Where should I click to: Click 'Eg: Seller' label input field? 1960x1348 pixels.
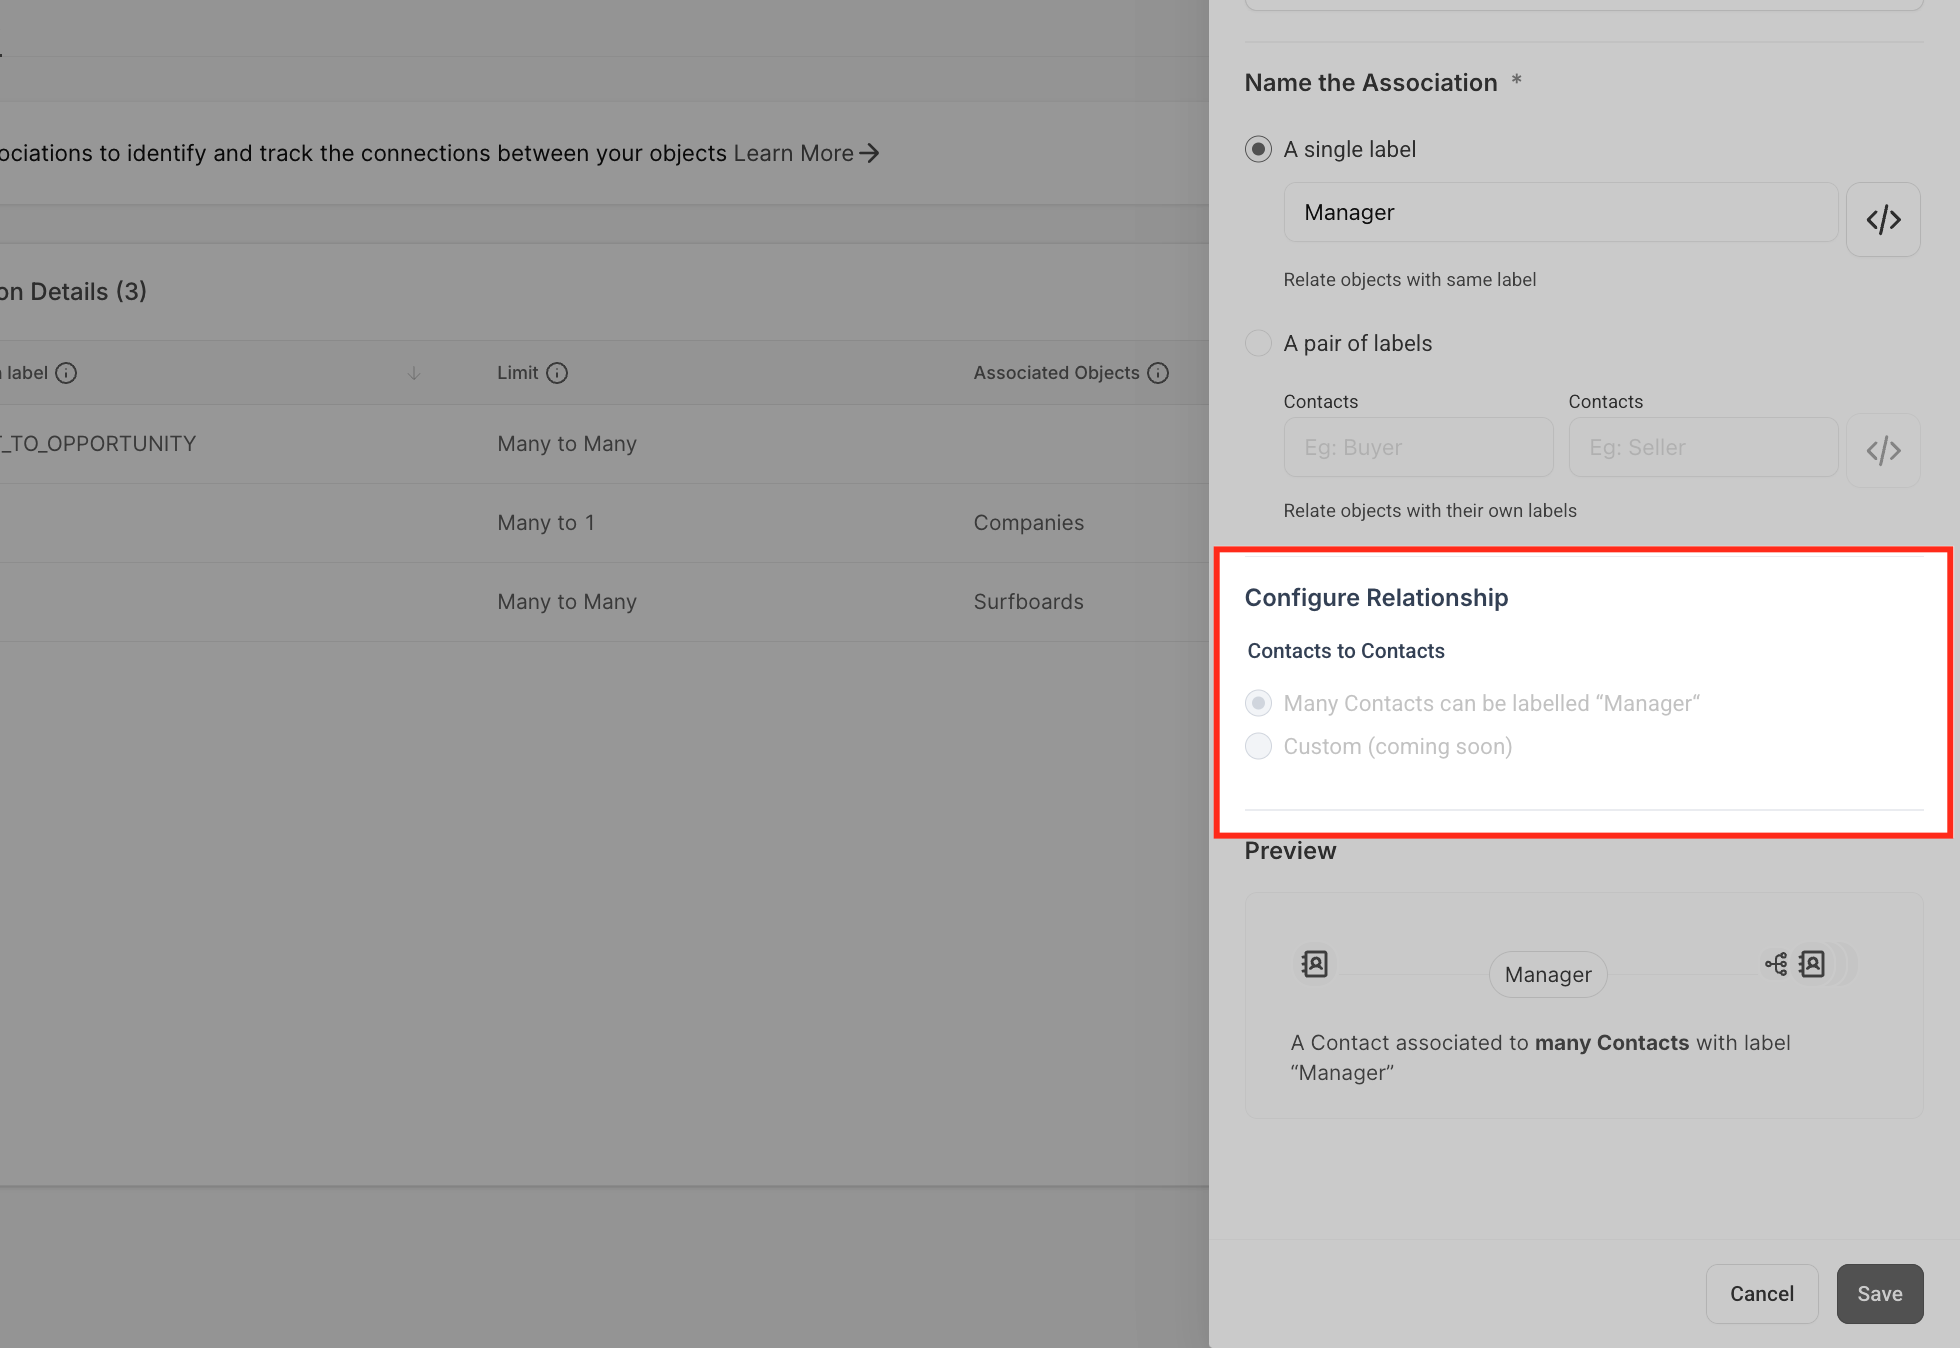point(1702,447)
